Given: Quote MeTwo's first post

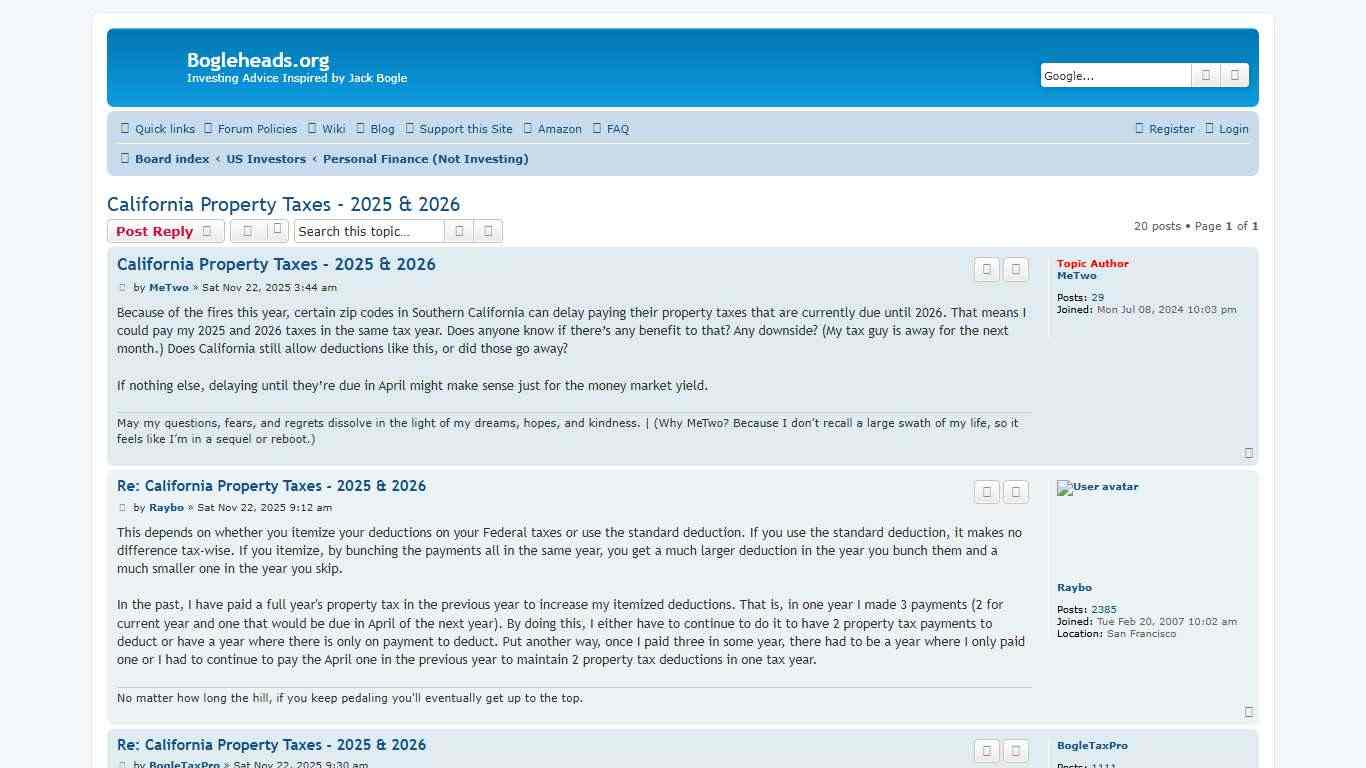Looking at the screenshot, I should (x=1016, y=270).
